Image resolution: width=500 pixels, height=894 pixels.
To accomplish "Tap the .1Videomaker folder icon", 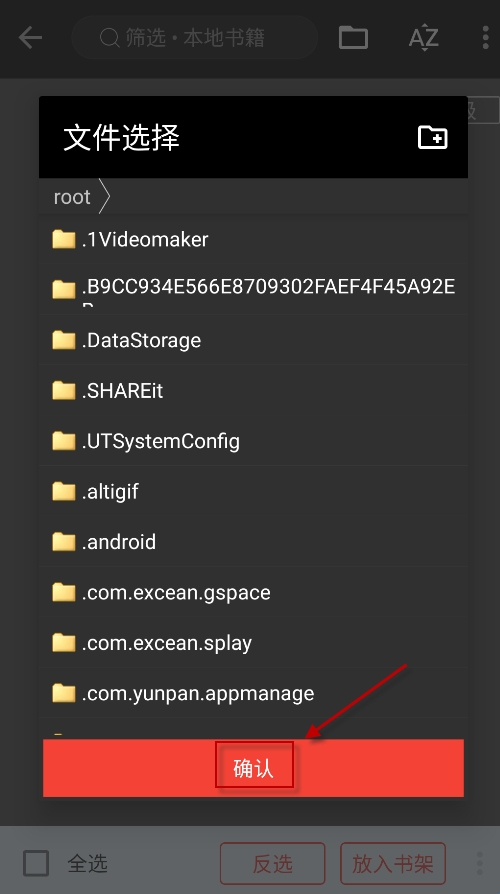I will coord(64,239).
